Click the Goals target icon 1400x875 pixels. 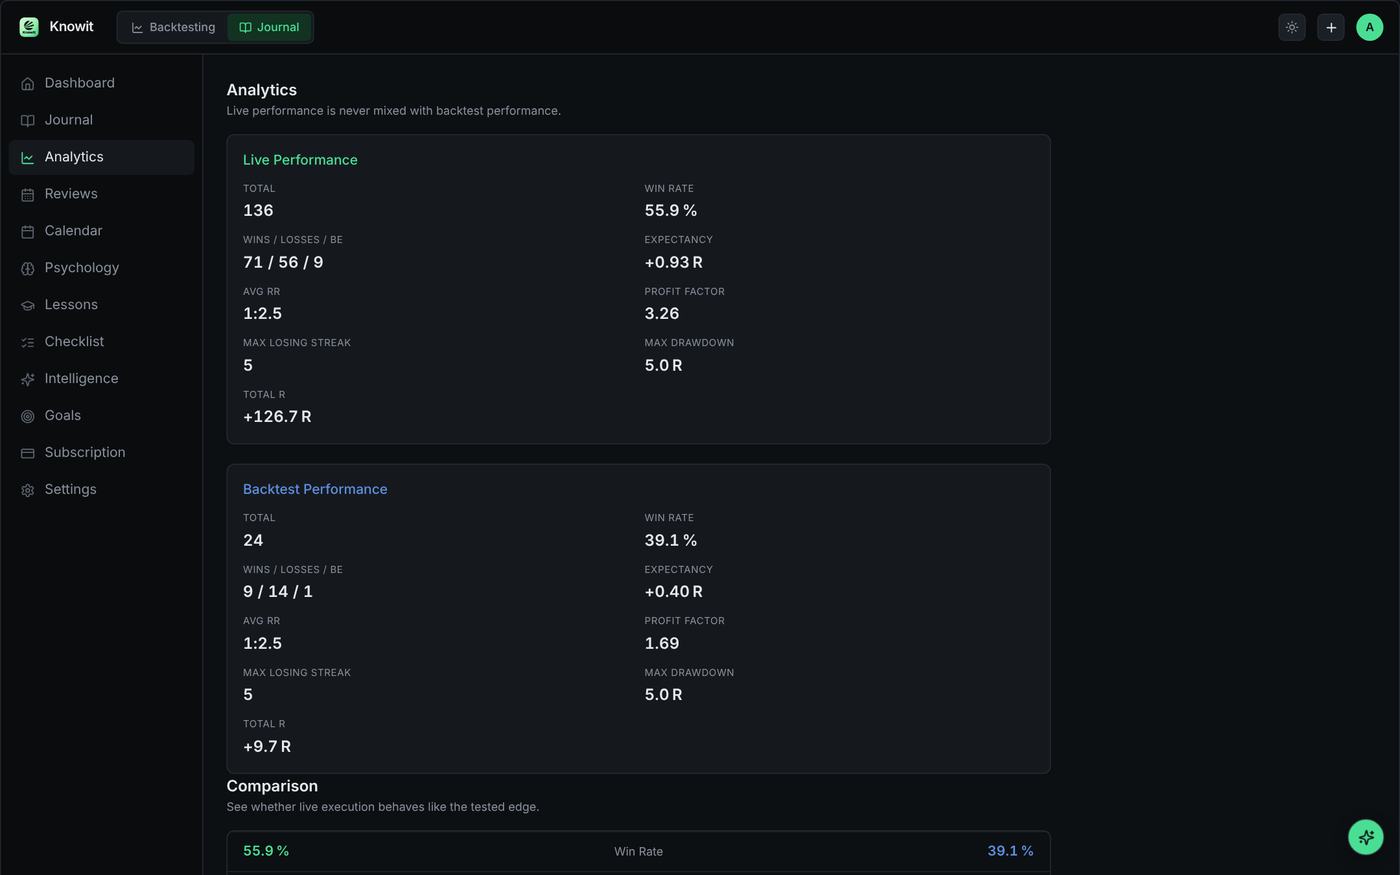[x=28, y=417]
